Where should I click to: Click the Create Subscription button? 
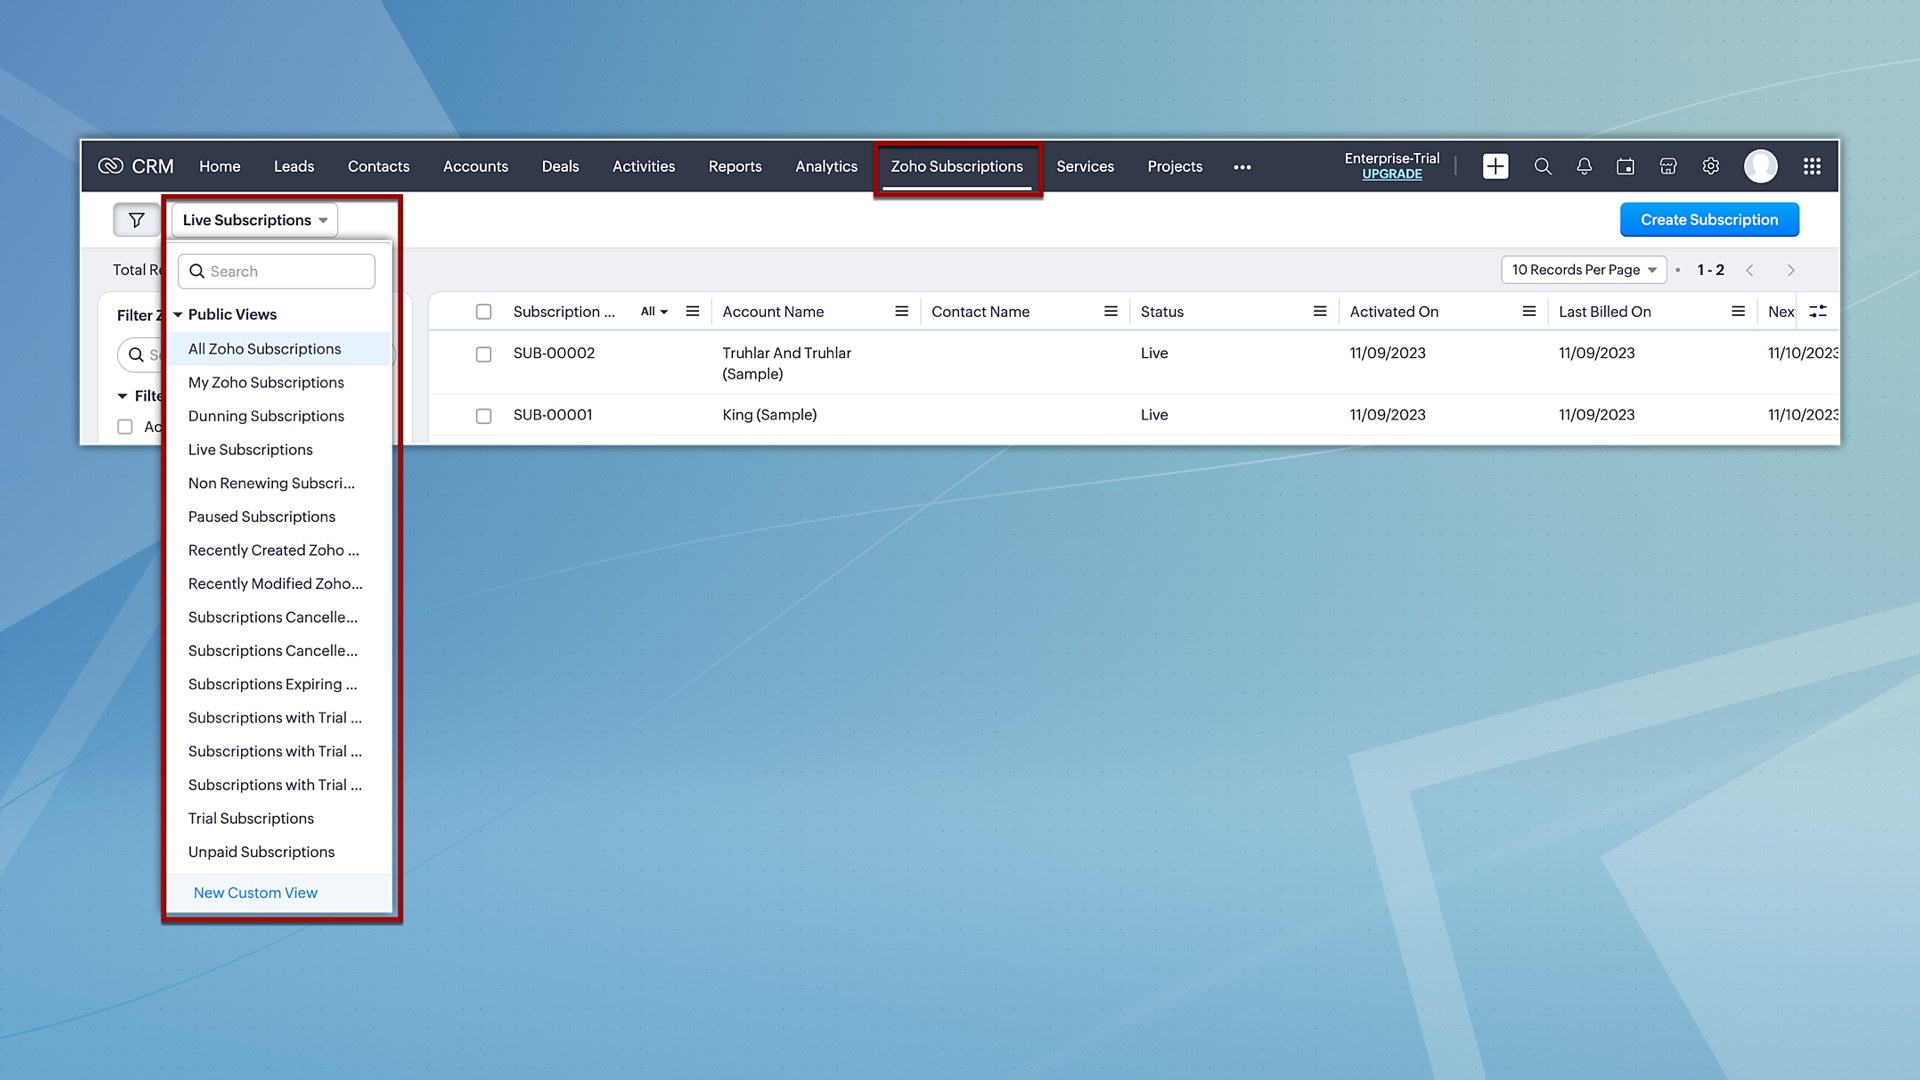coord(1708,220)
